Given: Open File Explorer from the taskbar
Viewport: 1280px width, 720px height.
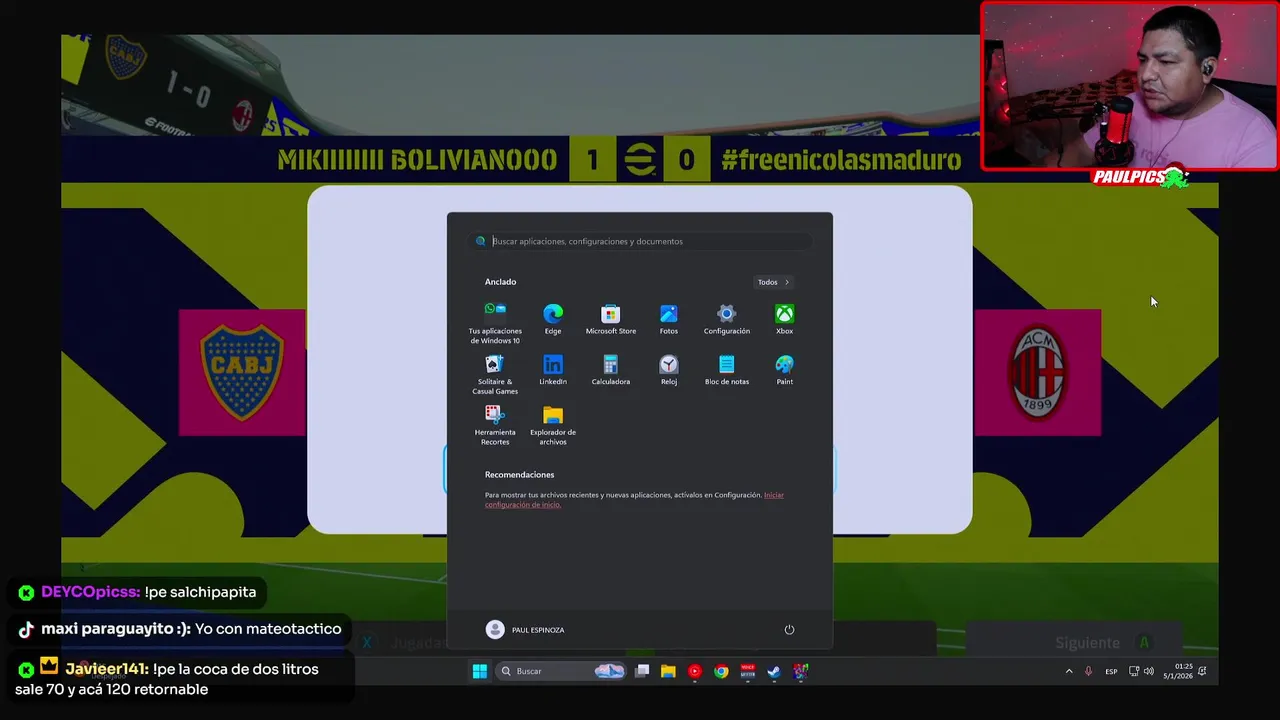Looking at the screenshot, I should [x=668, y=671].
